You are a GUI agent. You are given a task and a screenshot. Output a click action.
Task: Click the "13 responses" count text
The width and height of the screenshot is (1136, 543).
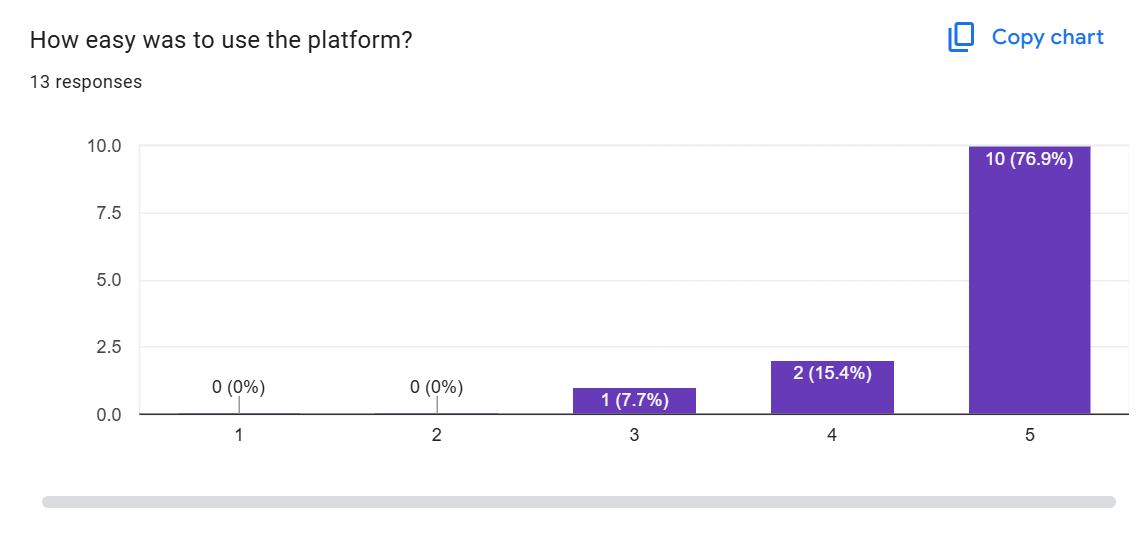pyautogui.click(x=86, y=82)
